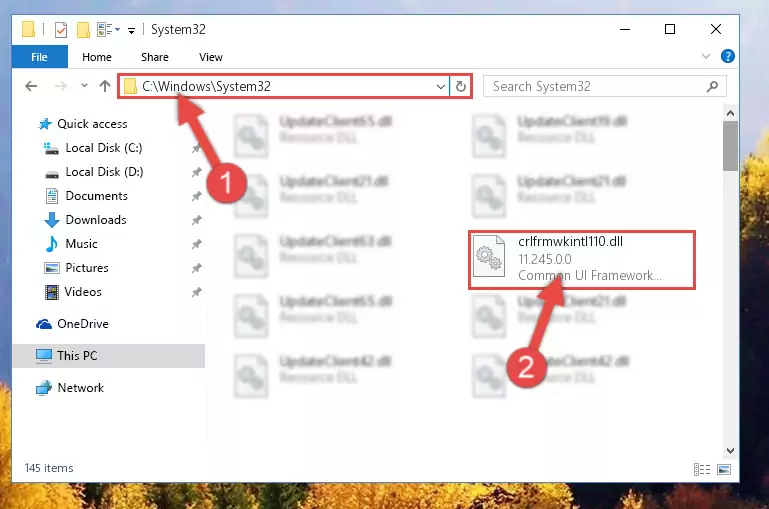Click the search magnifier icon
The height and width of the screenshot is (509, 769).
(712, 87)
